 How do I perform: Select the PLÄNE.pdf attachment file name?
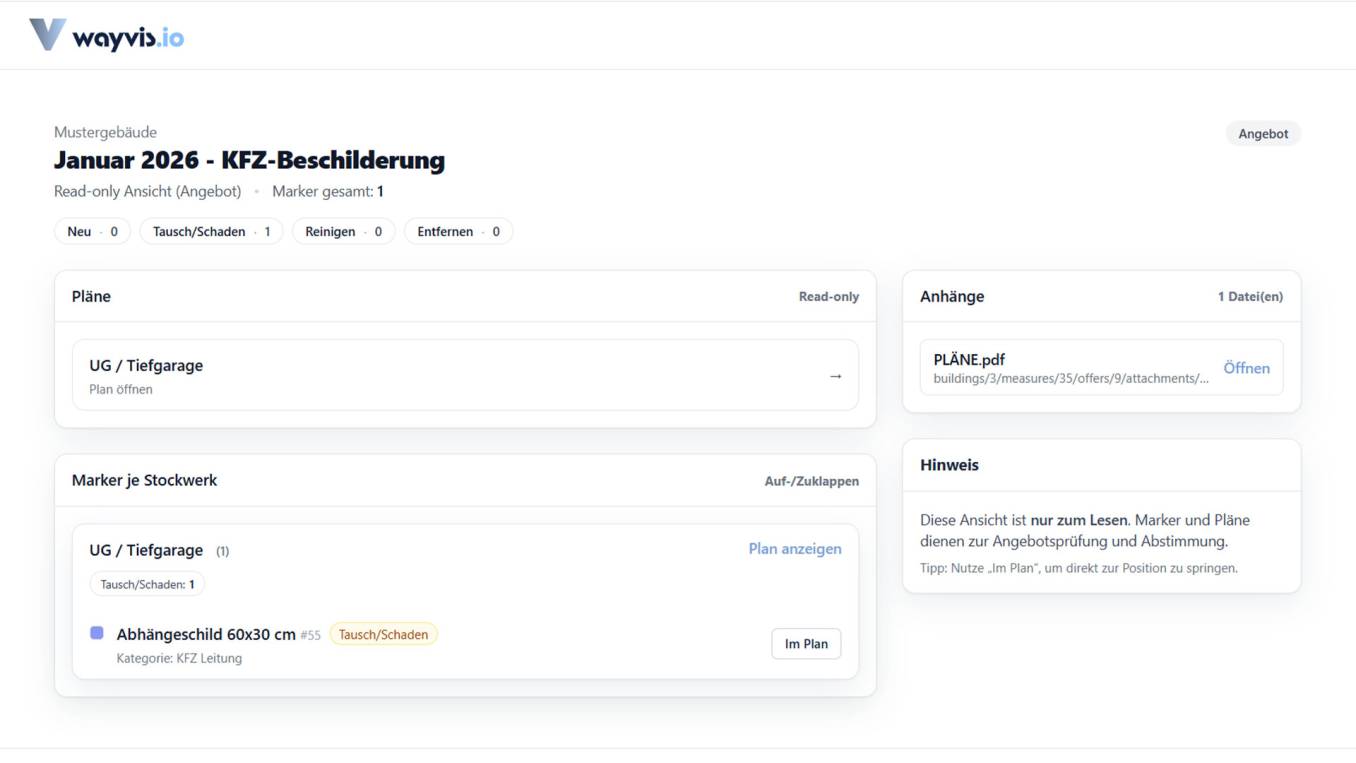969,360
